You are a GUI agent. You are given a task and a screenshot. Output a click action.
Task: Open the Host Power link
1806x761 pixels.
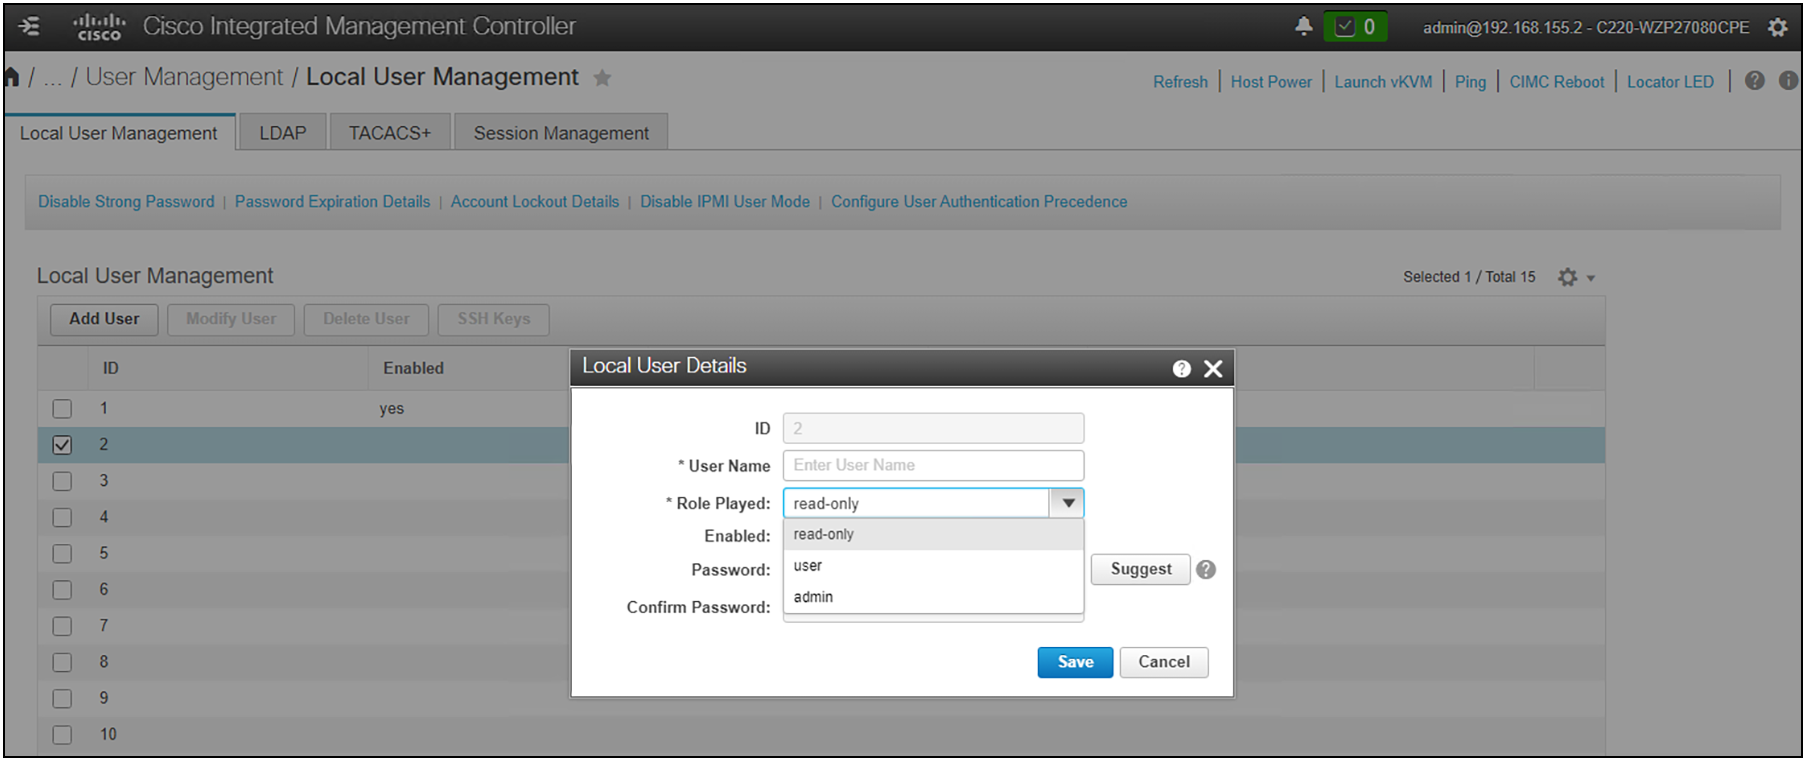(x=1271, y=82)
